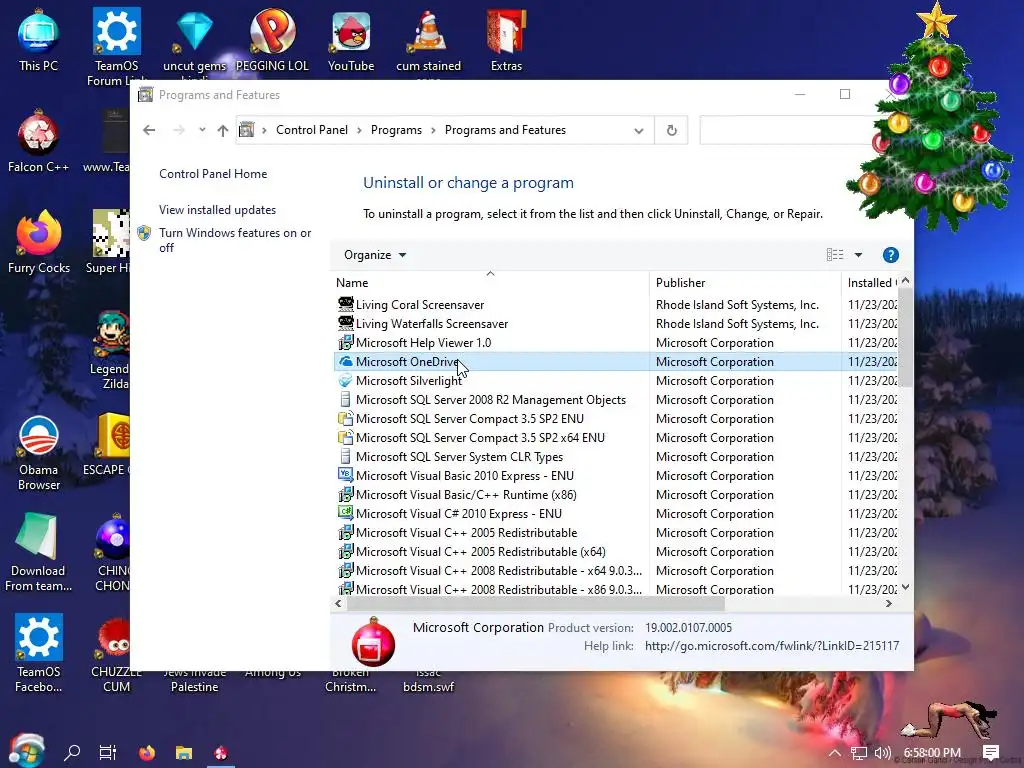Viewport: 1024px width, 768px height.
Task: Open taskbar search magnifier
Action: tap(72, 752)
